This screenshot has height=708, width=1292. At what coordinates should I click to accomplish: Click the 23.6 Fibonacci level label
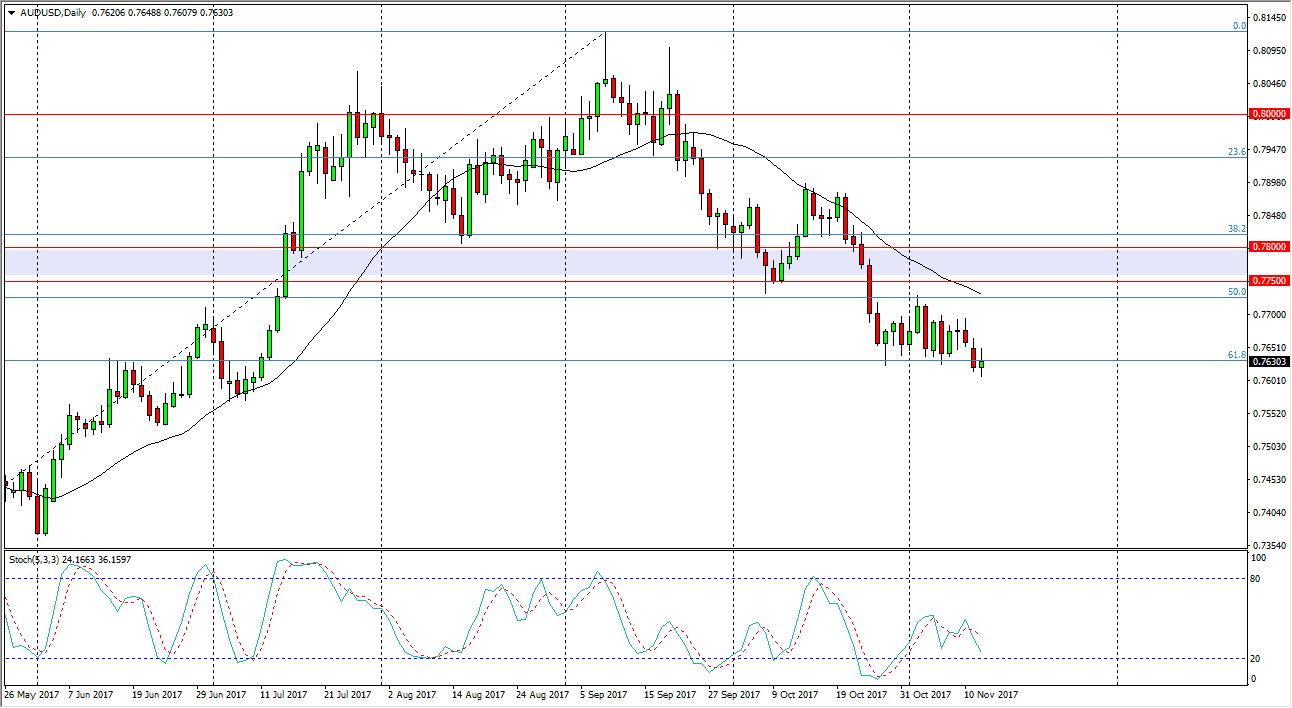click(1235, 152)
